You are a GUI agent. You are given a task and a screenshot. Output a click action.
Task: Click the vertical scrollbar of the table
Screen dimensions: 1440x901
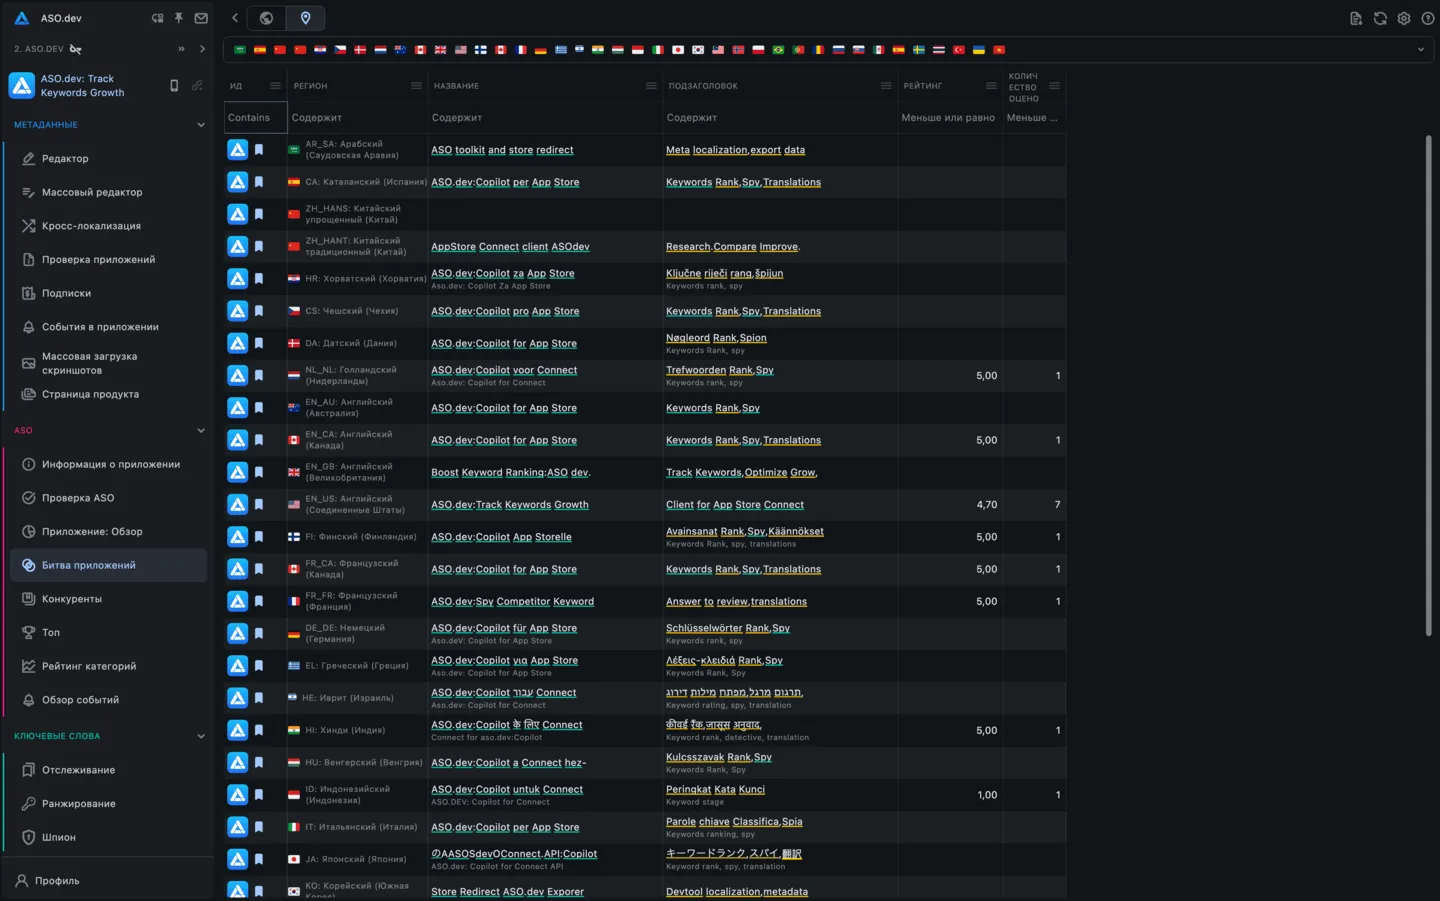[1428, 385]
